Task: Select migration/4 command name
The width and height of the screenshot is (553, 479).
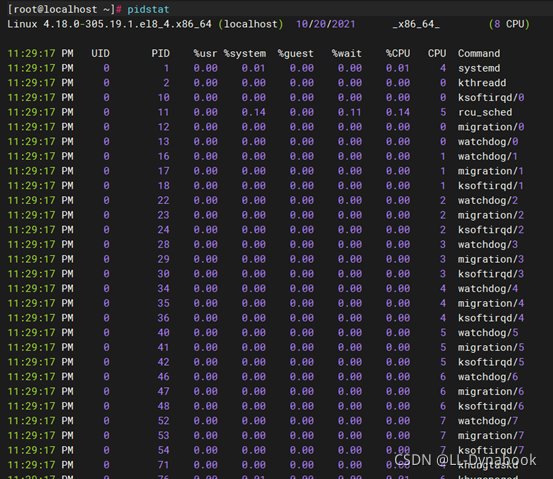Action: (x=491, y=303)
